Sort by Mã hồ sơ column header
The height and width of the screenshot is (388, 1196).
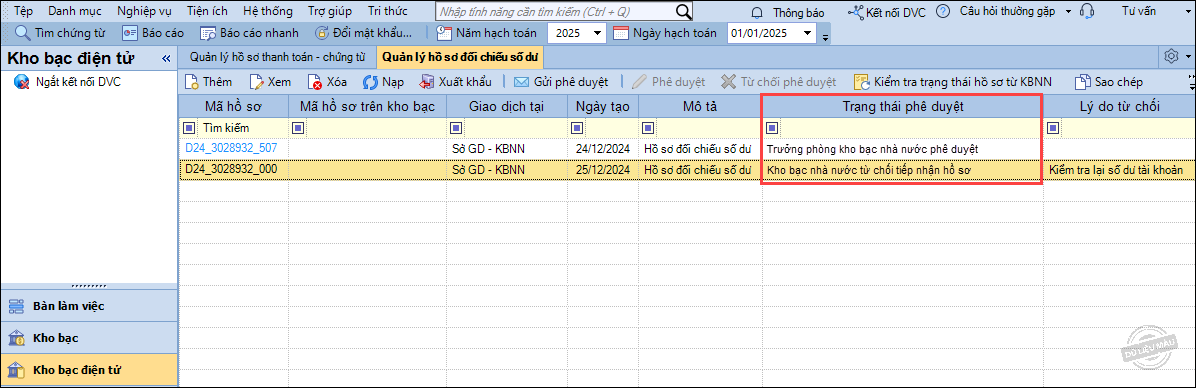233,107
